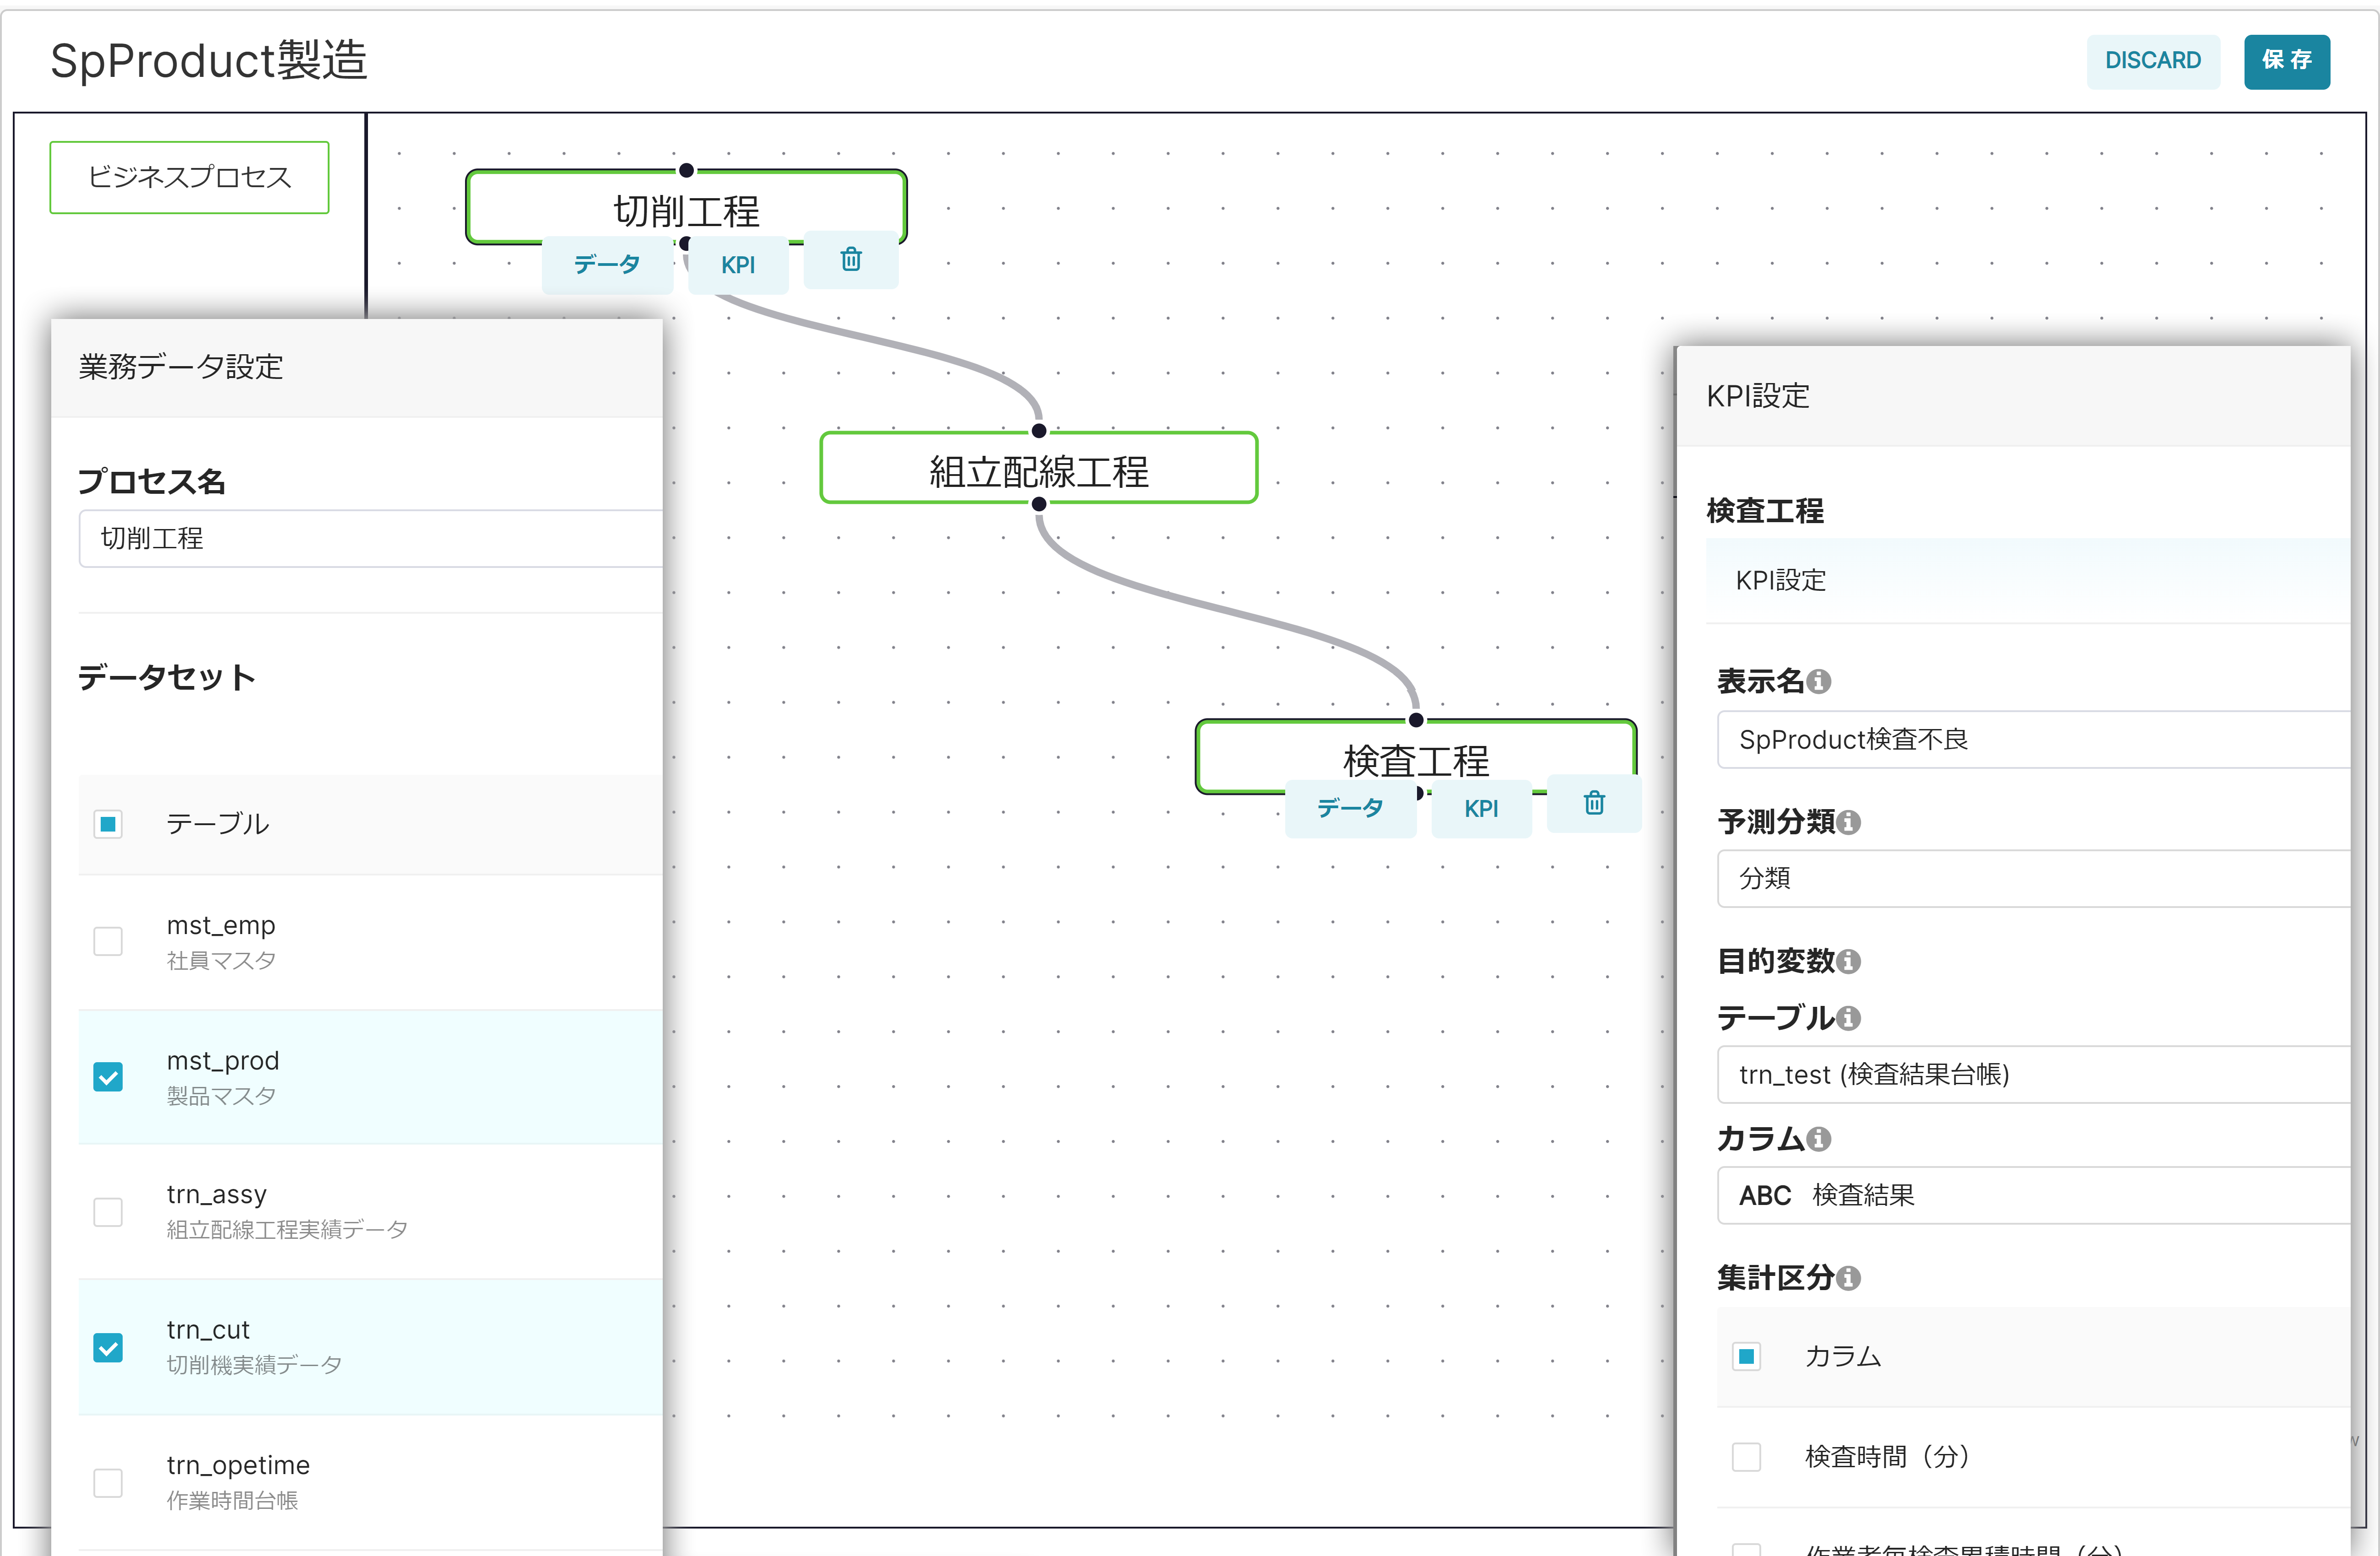Click top connector dot of 組立配線工程 node
This screenshot has width=2380, height=1556.
pyautogui.click(x=1039, y=431)
